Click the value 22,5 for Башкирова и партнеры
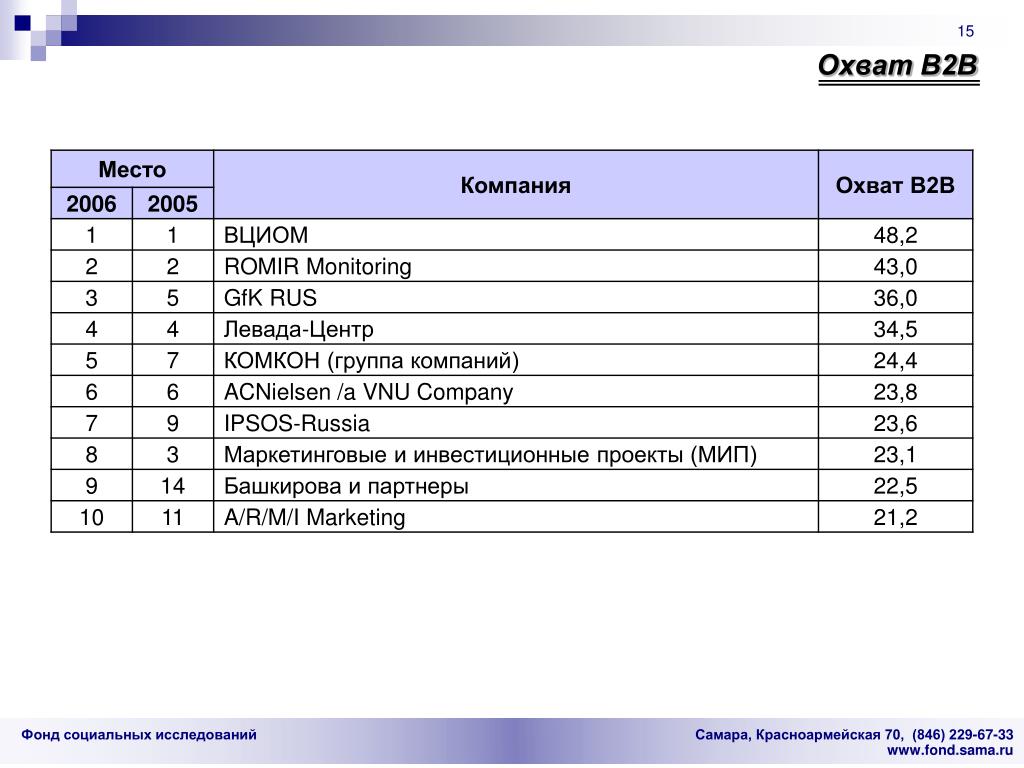The width and height of the screenshot is (1024, 768). [895, 486]
